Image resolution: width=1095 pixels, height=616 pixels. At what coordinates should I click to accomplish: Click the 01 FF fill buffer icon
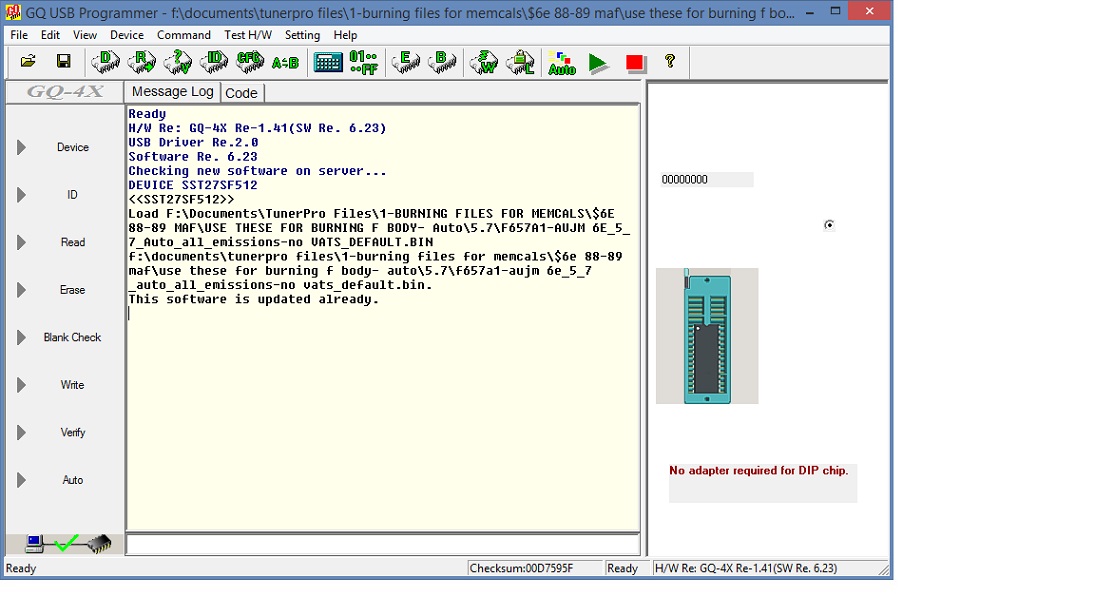coord(364,62)
